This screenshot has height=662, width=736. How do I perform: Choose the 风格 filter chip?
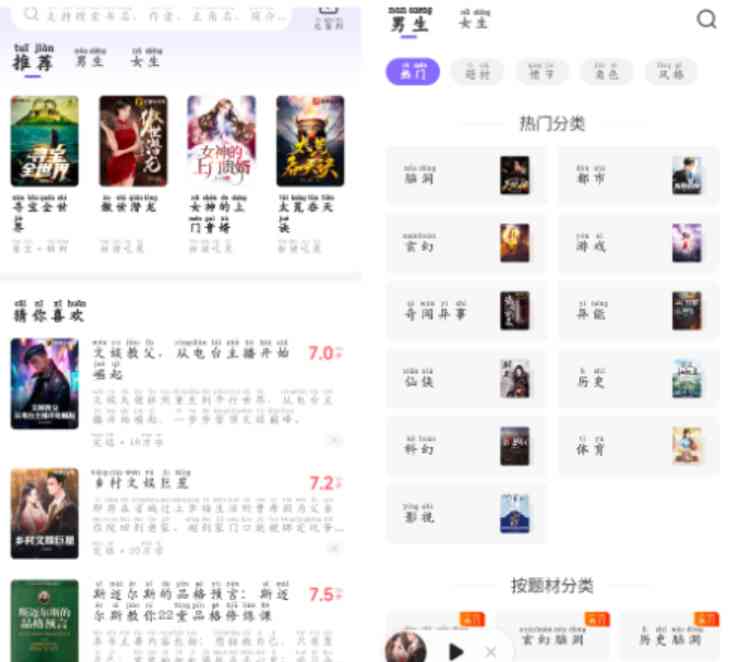(671, 71)
